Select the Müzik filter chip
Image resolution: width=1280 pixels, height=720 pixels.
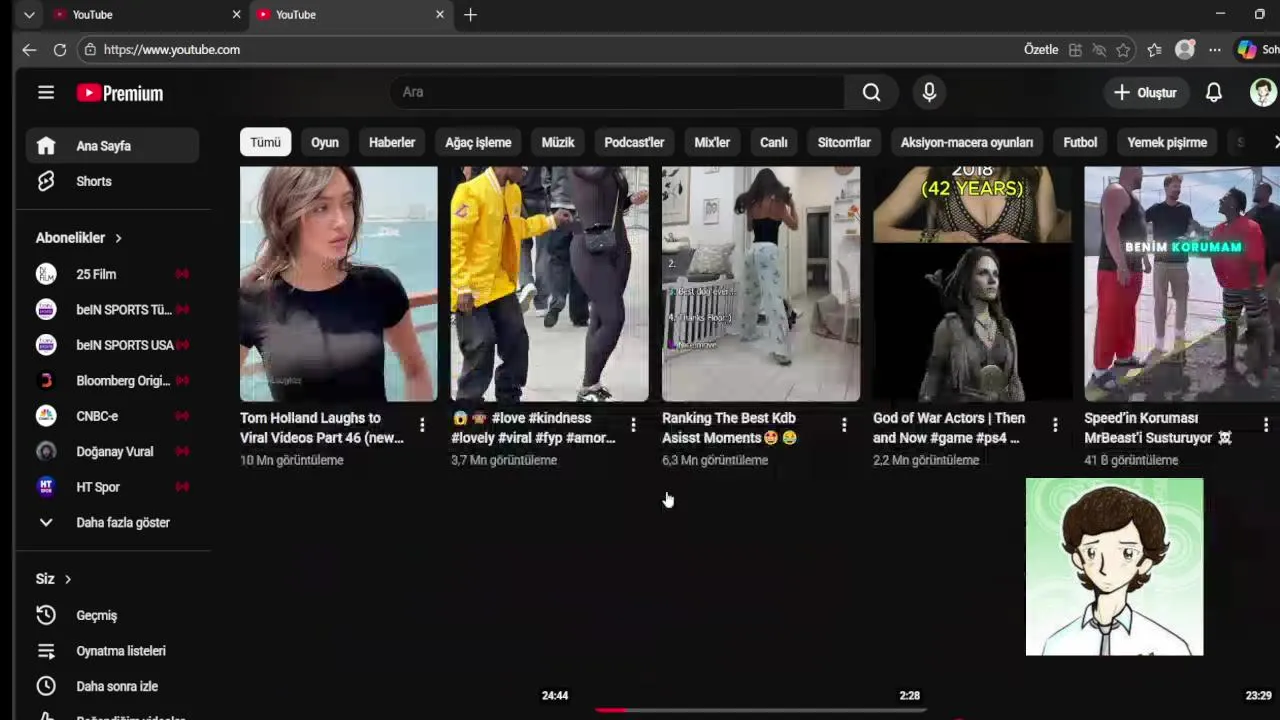(x=558, y=142)
